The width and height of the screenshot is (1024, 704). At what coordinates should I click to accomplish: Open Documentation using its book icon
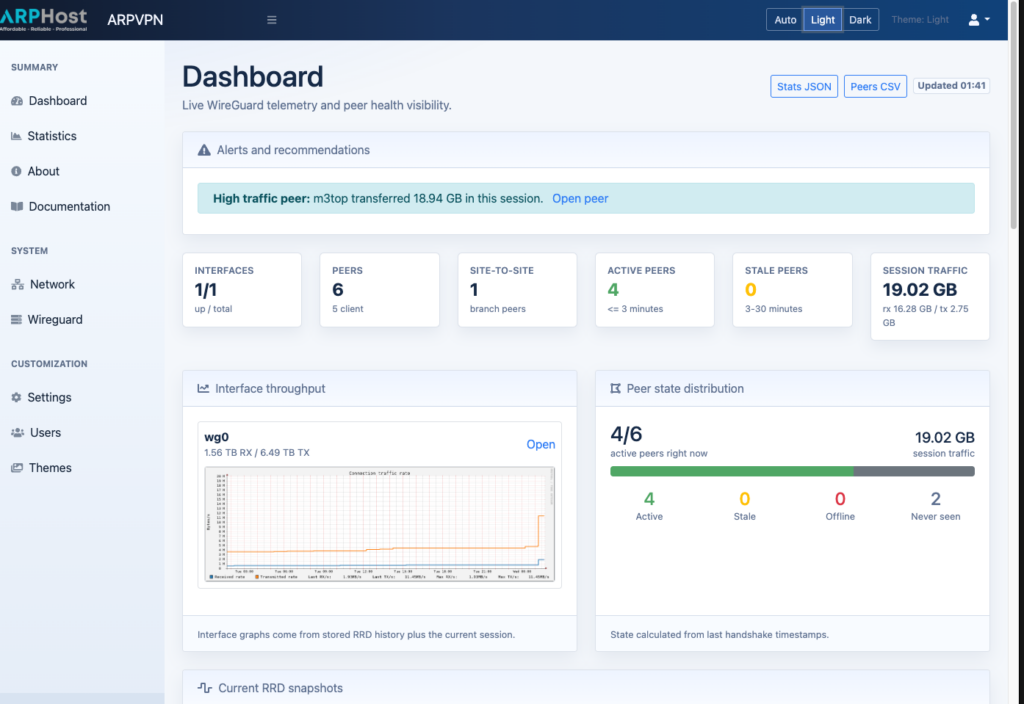point(18,206)
